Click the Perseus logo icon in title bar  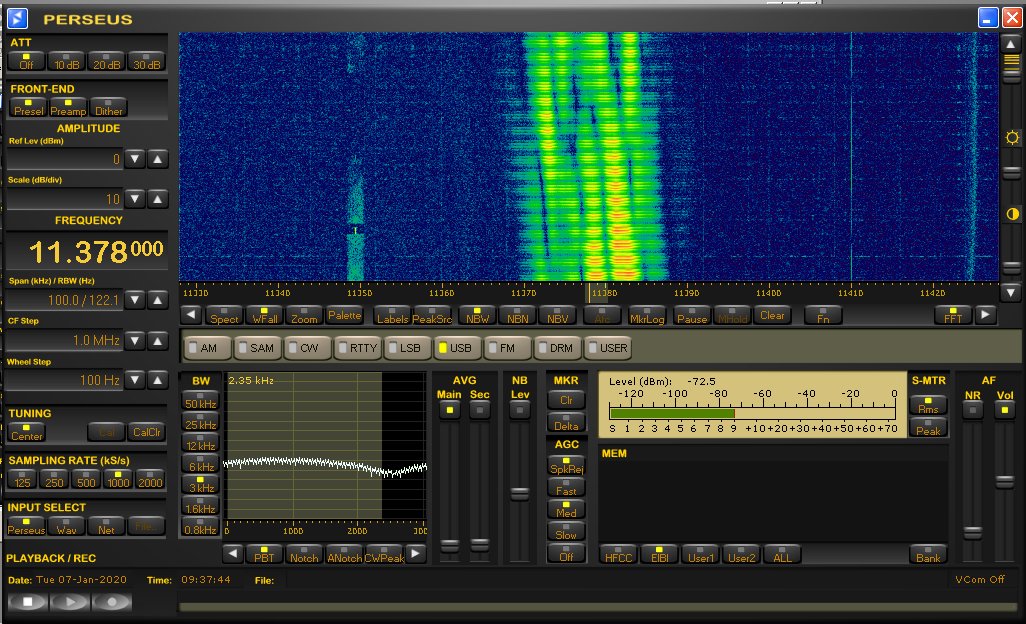pos(18,18)
